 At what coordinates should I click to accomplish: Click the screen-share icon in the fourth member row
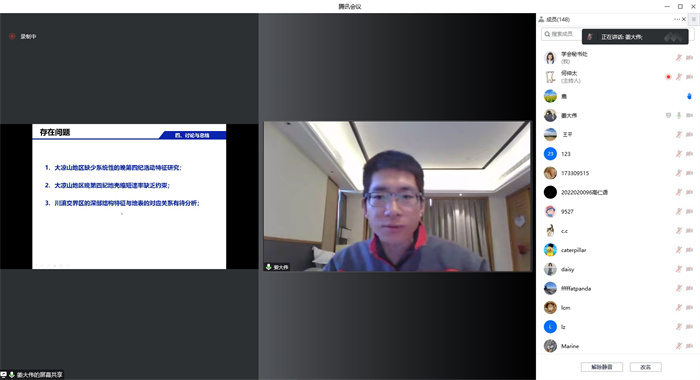point(668,115)
